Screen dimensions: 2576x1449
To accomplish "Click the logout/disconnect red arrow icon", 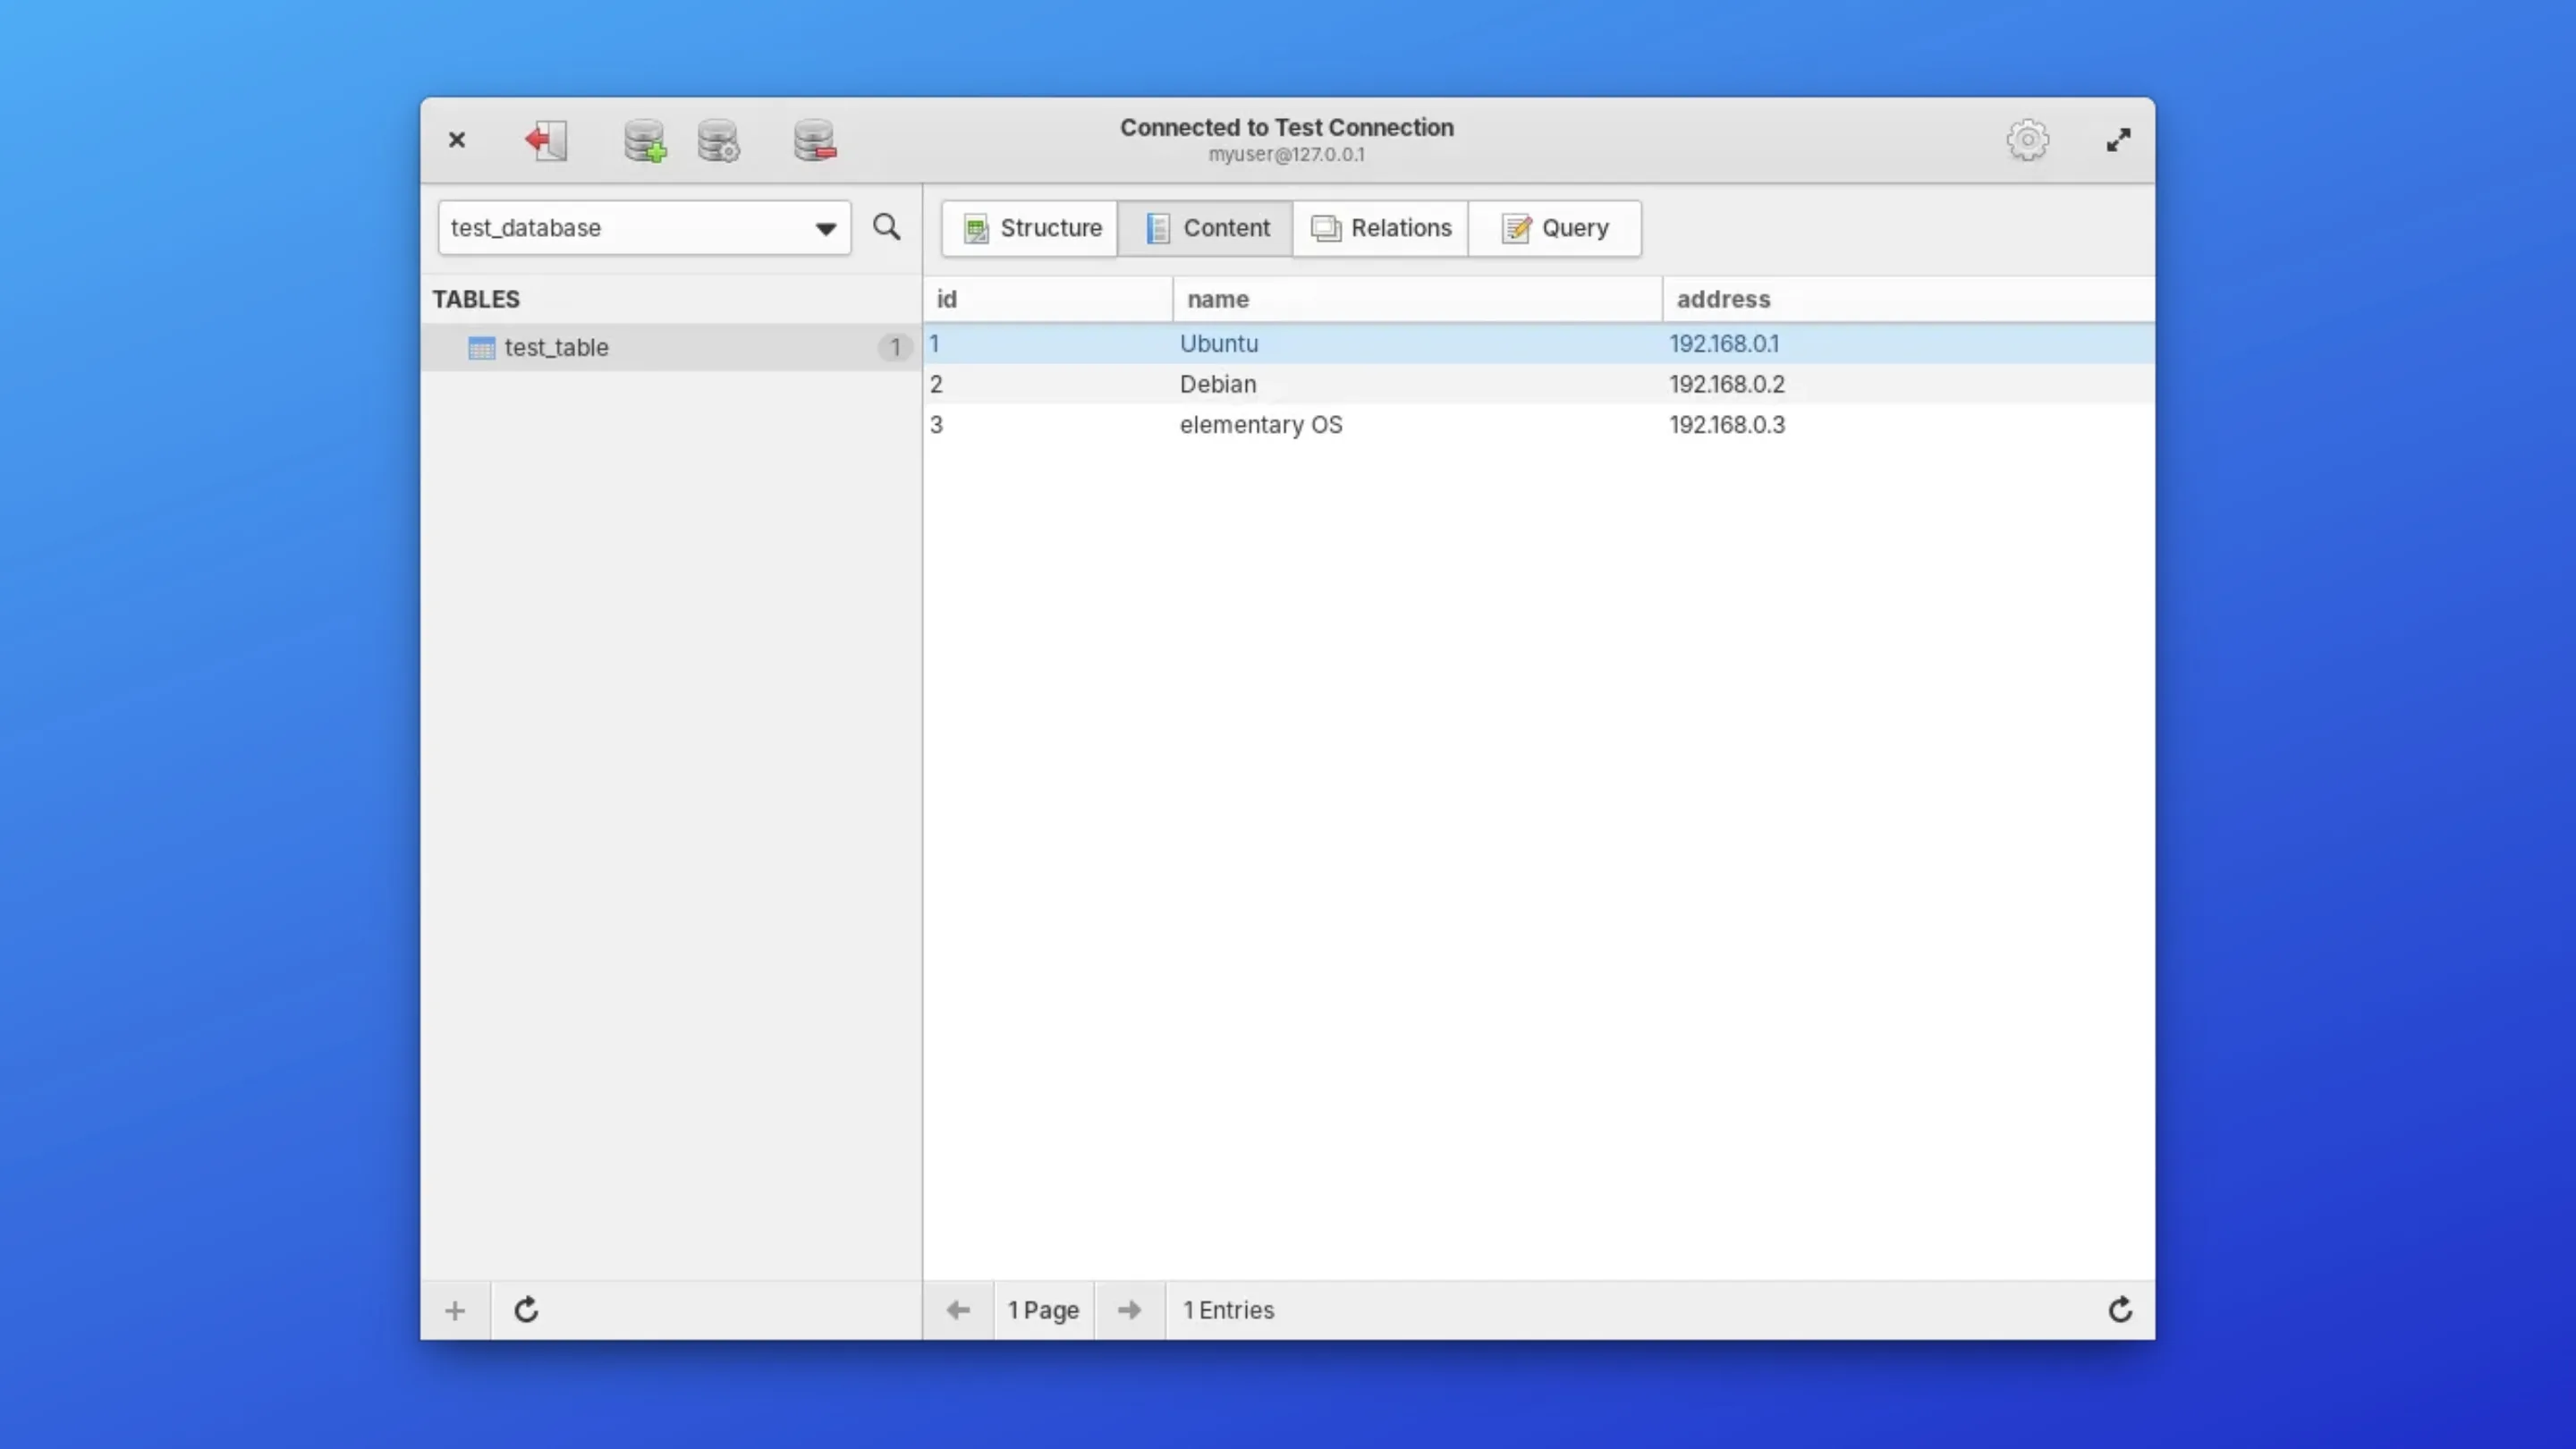I will coord(546,140).
